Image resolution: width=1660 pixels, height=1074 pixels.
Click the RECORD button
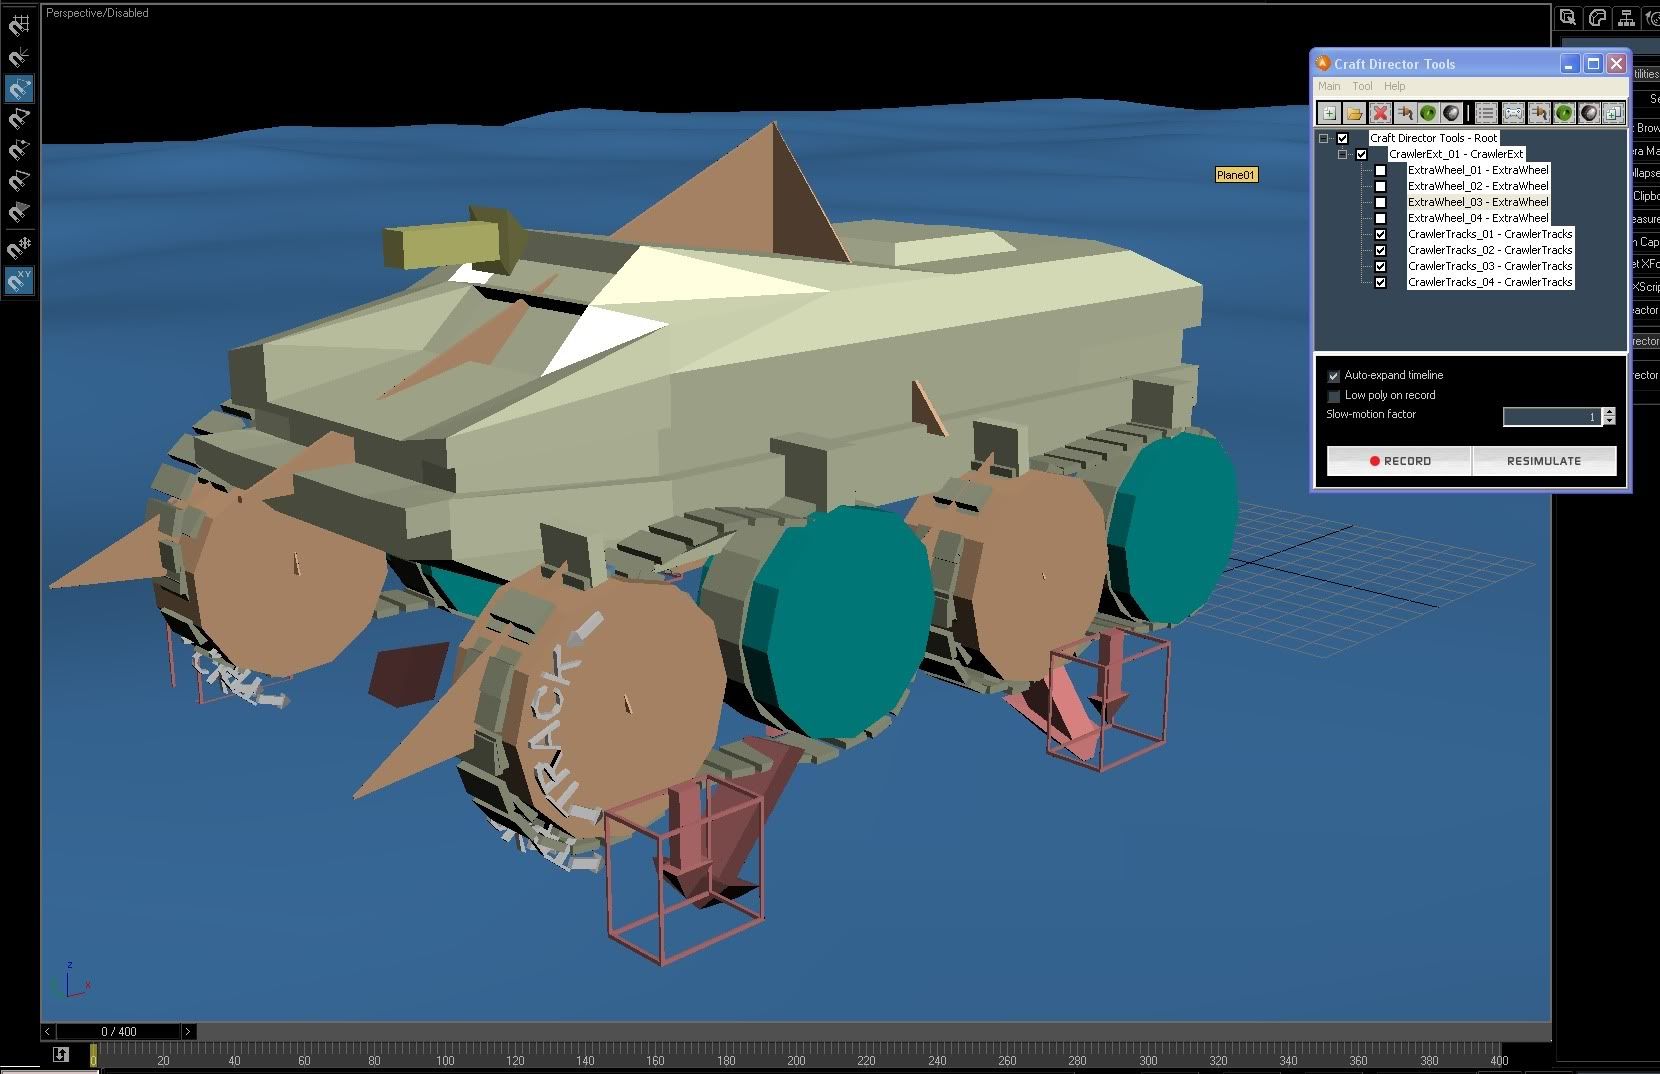coord(1399,461)
